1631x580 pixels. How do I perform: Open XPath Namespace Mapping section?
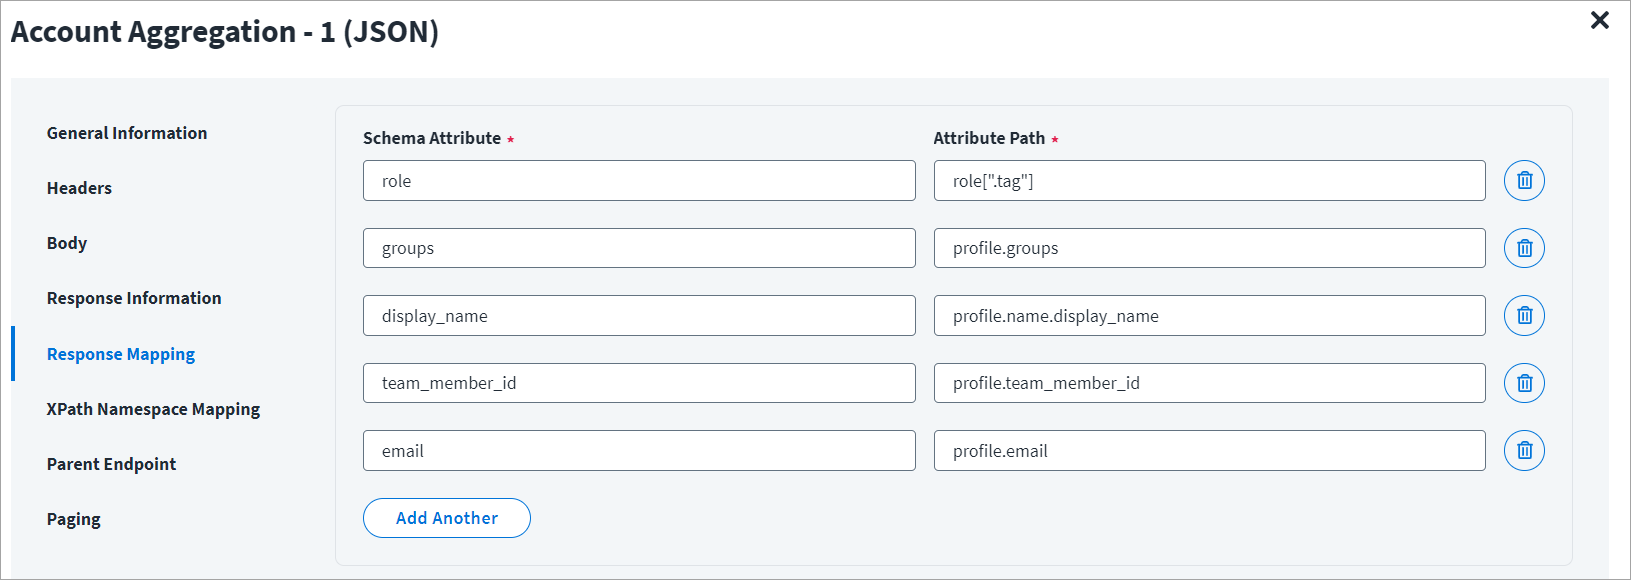point(153,409)
